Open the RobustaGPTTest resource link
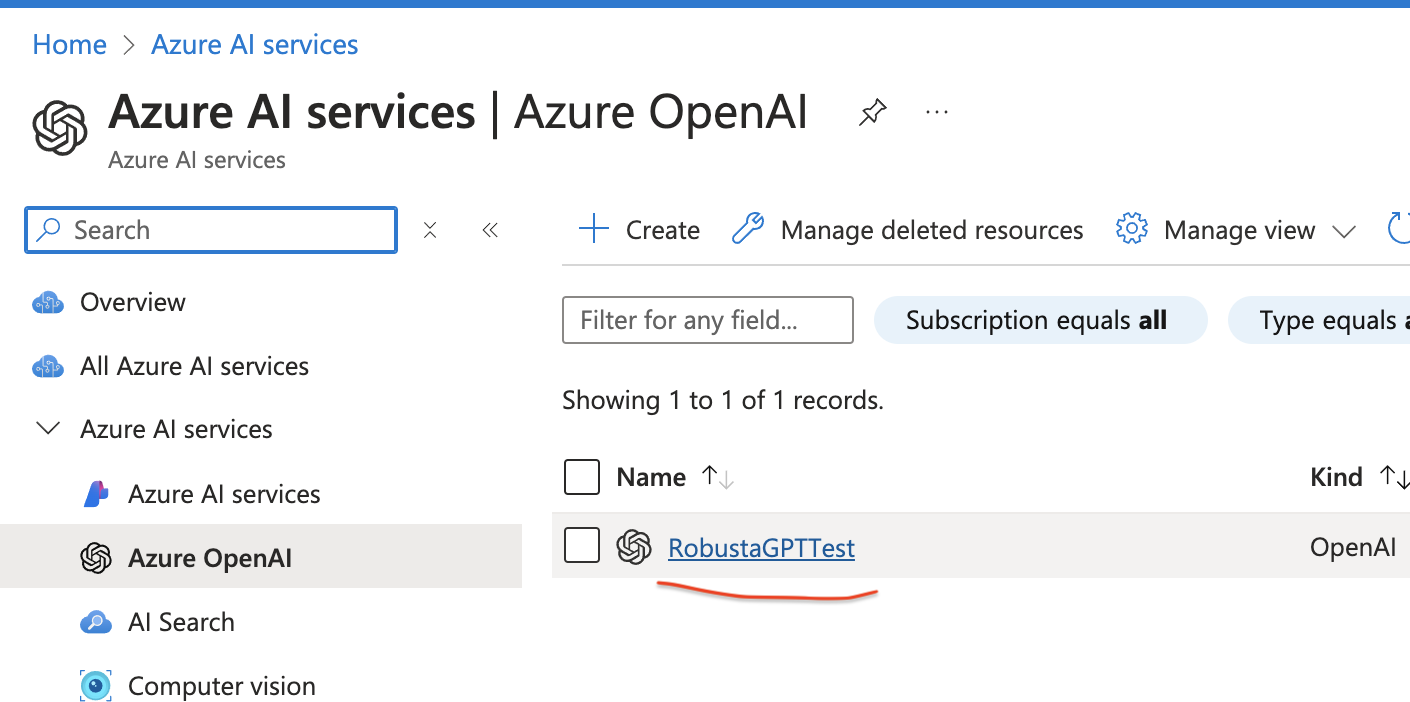This screenshot has width=1410, height=702. coord(761,548)
